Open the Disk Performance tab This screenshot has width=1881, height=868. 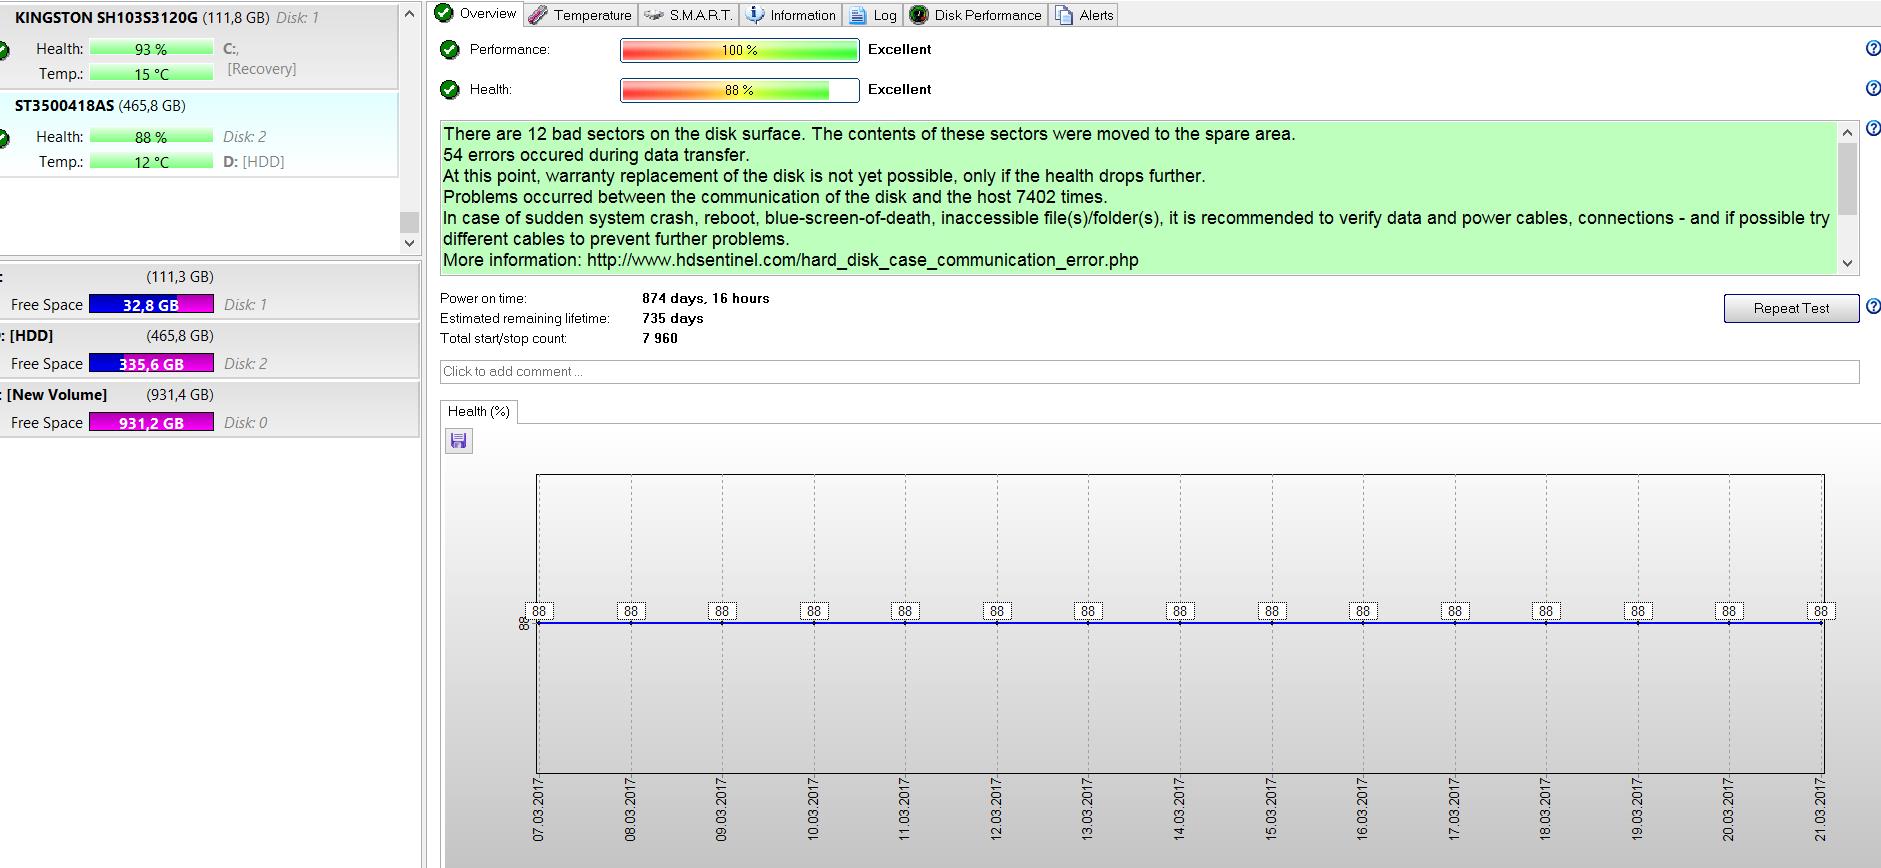[x=976, y=15]
